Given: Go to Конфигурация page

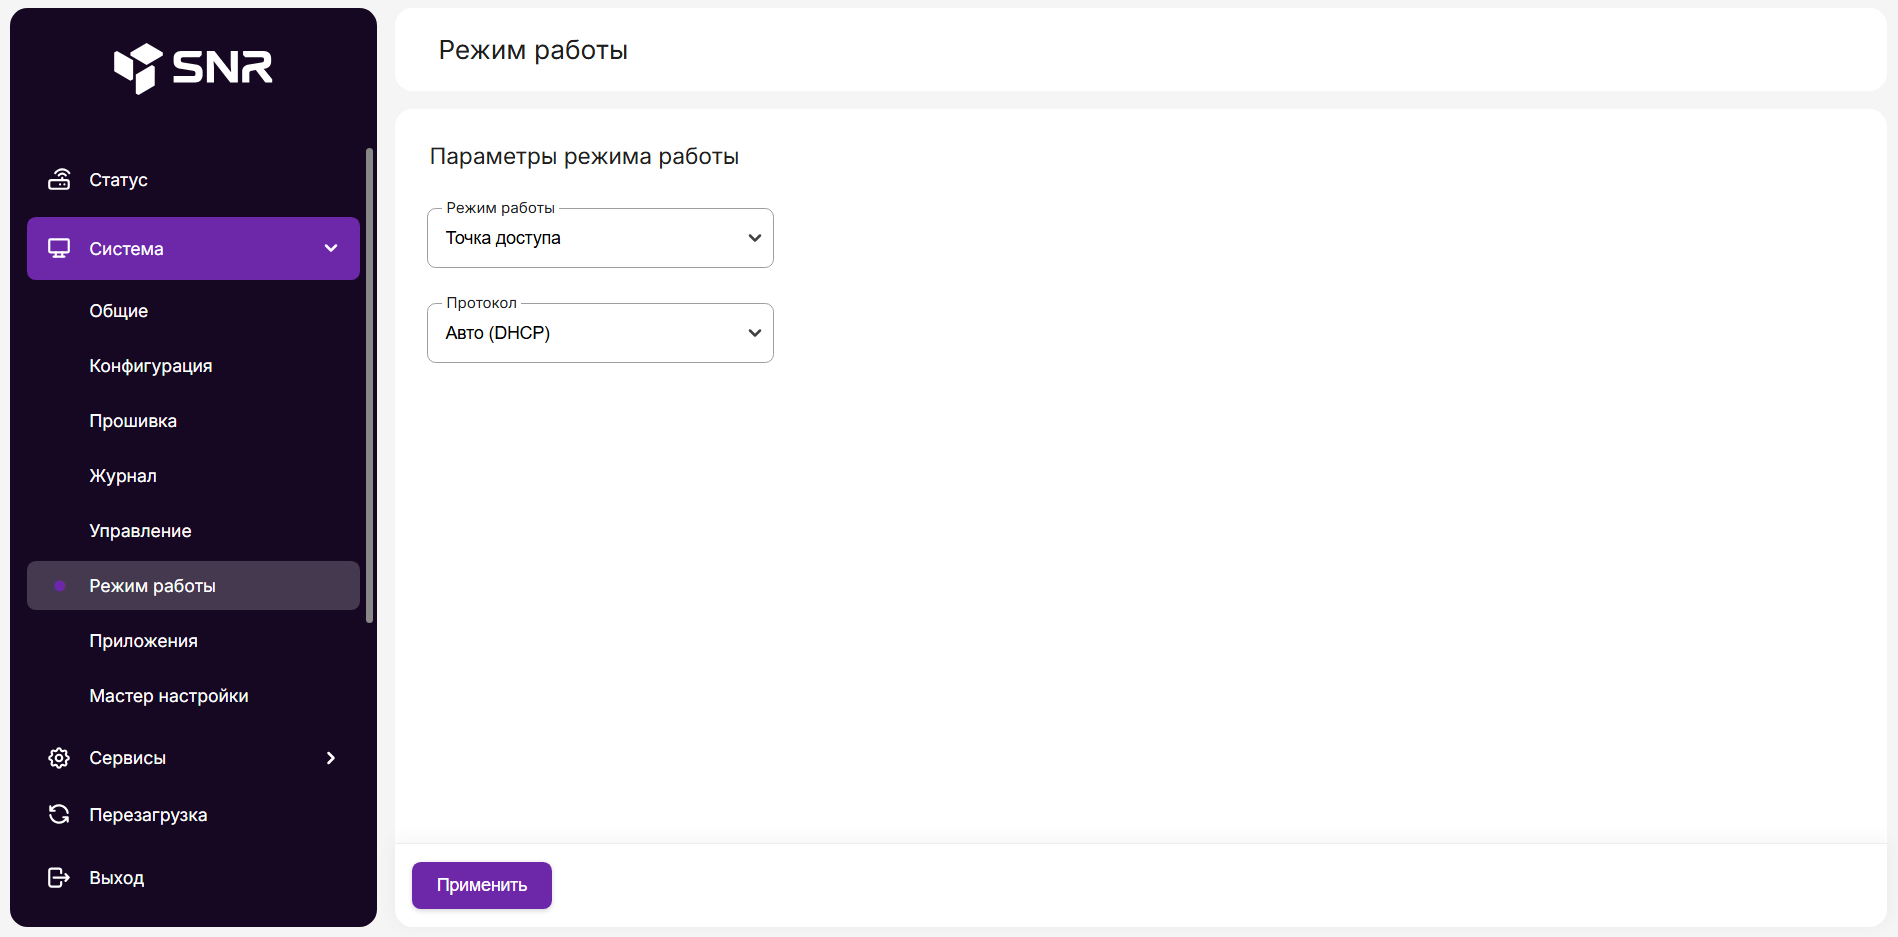Looking at the screenshot, I should click(151, 366).
